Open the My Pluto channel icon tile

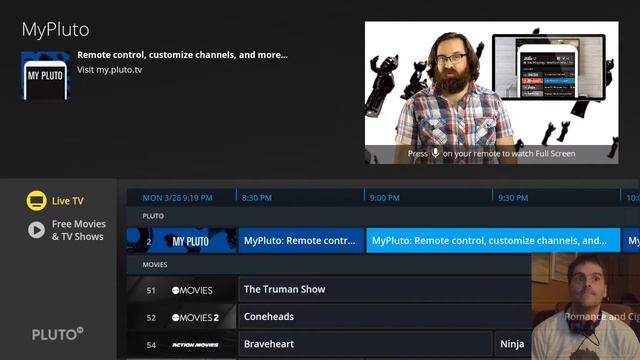click(x=45, y=76)
